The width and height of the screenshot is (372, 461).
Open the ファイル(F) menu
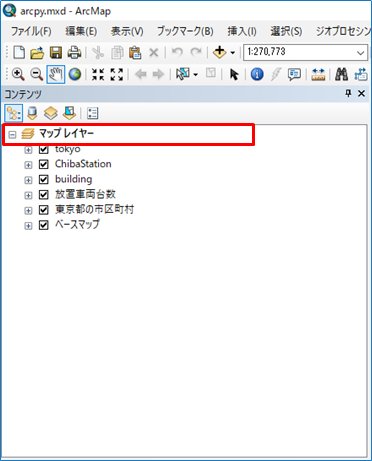(31, 31)
